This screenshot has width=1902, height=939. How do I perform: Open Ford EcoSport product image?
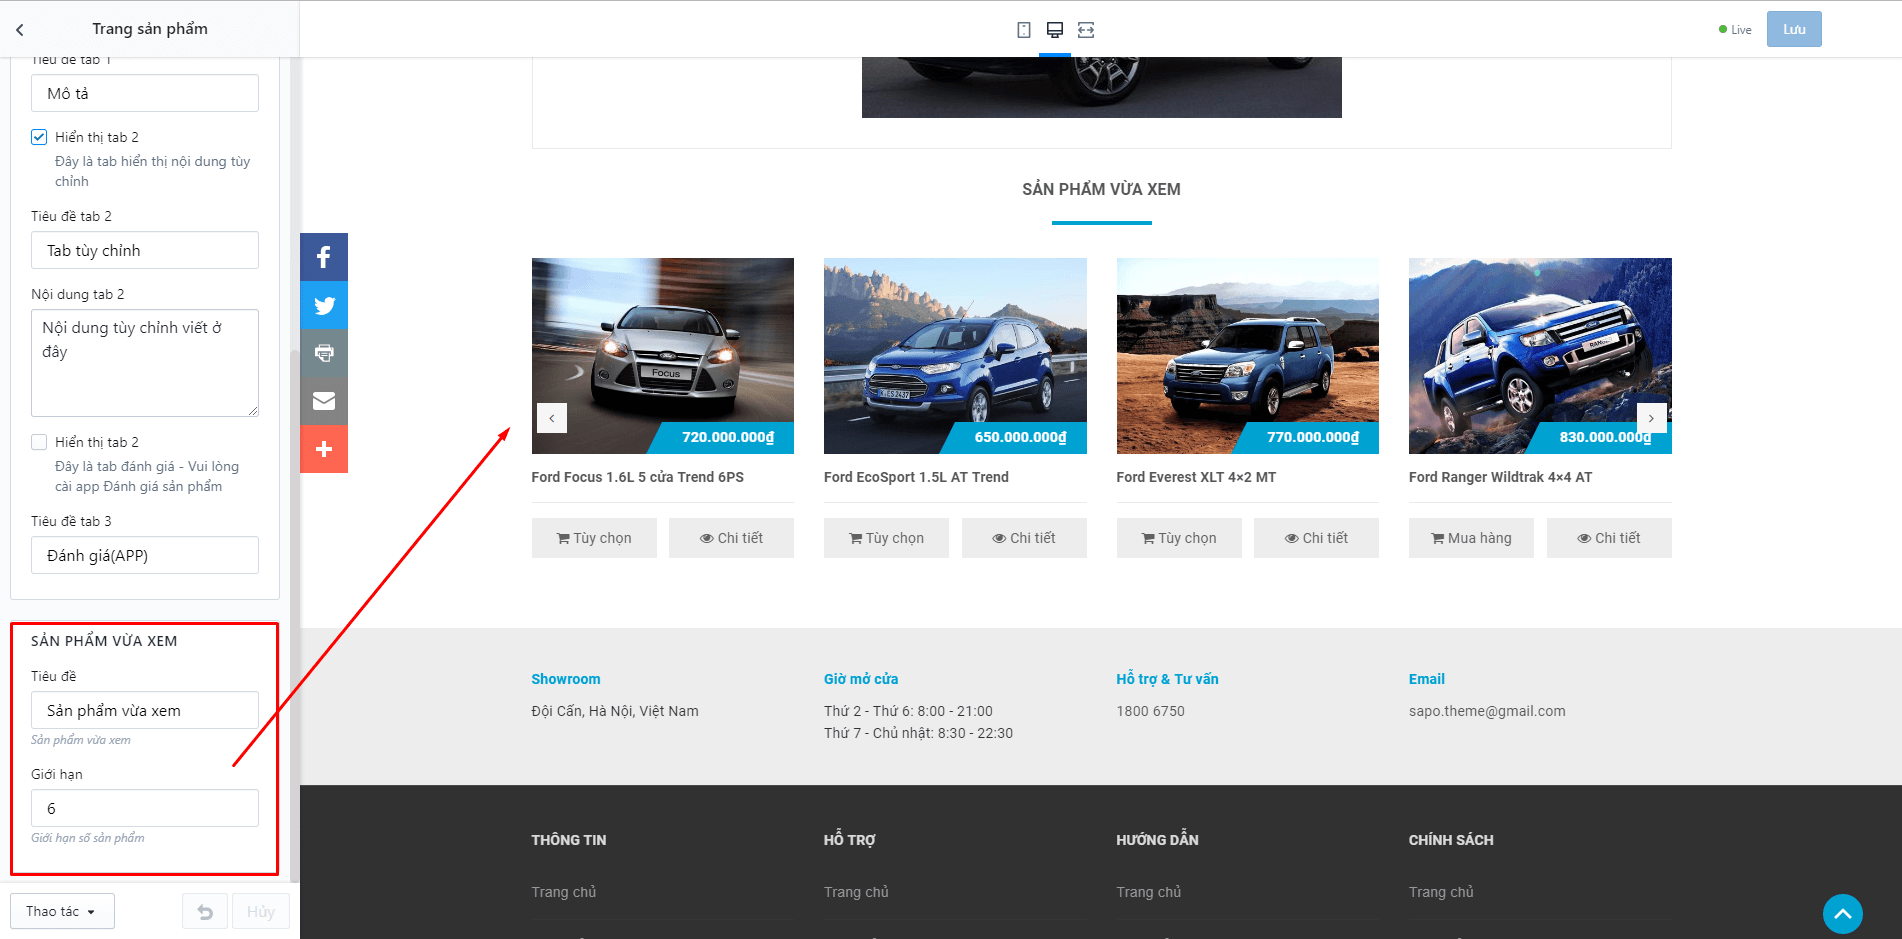[955, 356]
